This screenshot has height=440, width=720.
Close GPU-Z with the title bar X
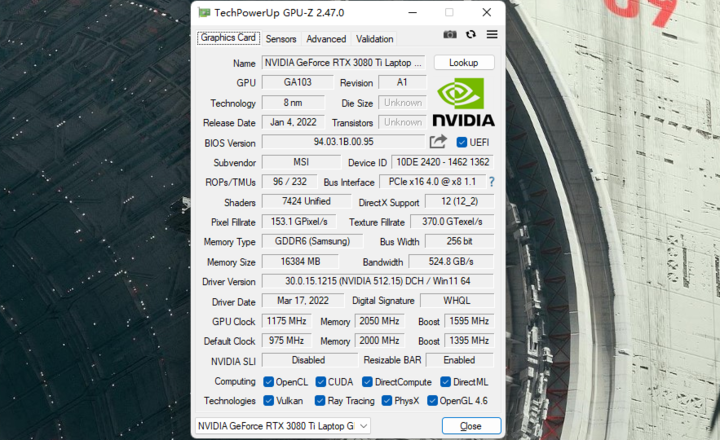(487, 12)
